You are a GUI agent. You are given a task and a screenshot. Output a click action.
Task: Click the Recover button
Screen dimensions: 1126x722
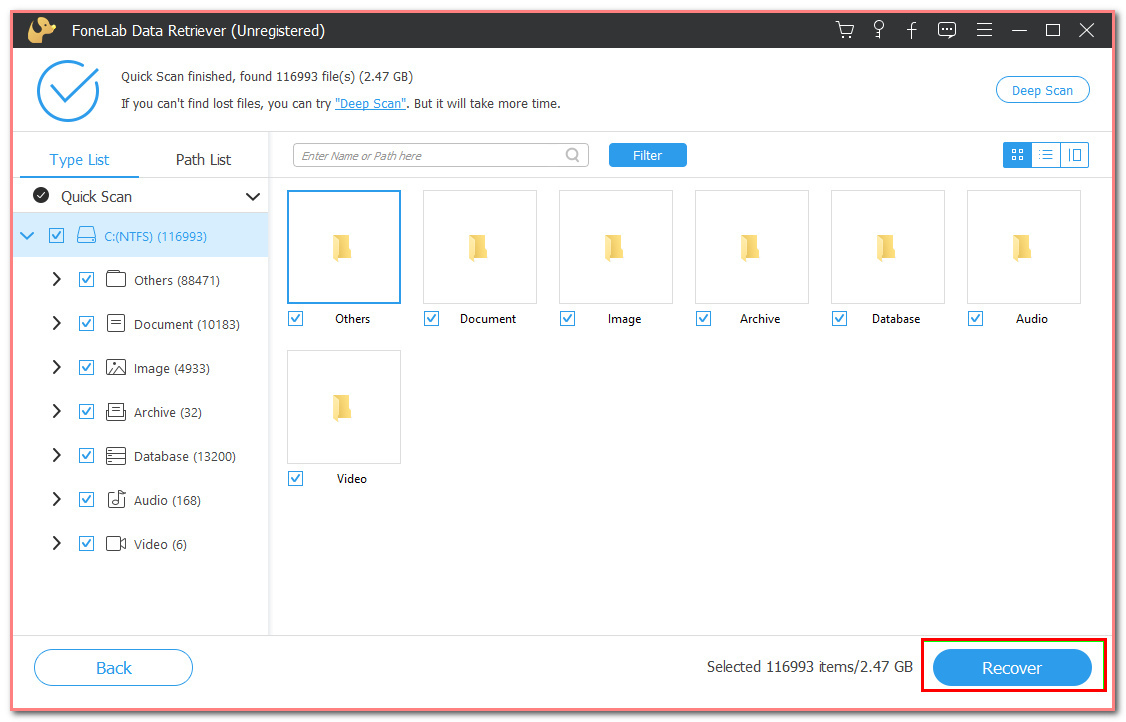(1012, 667)
